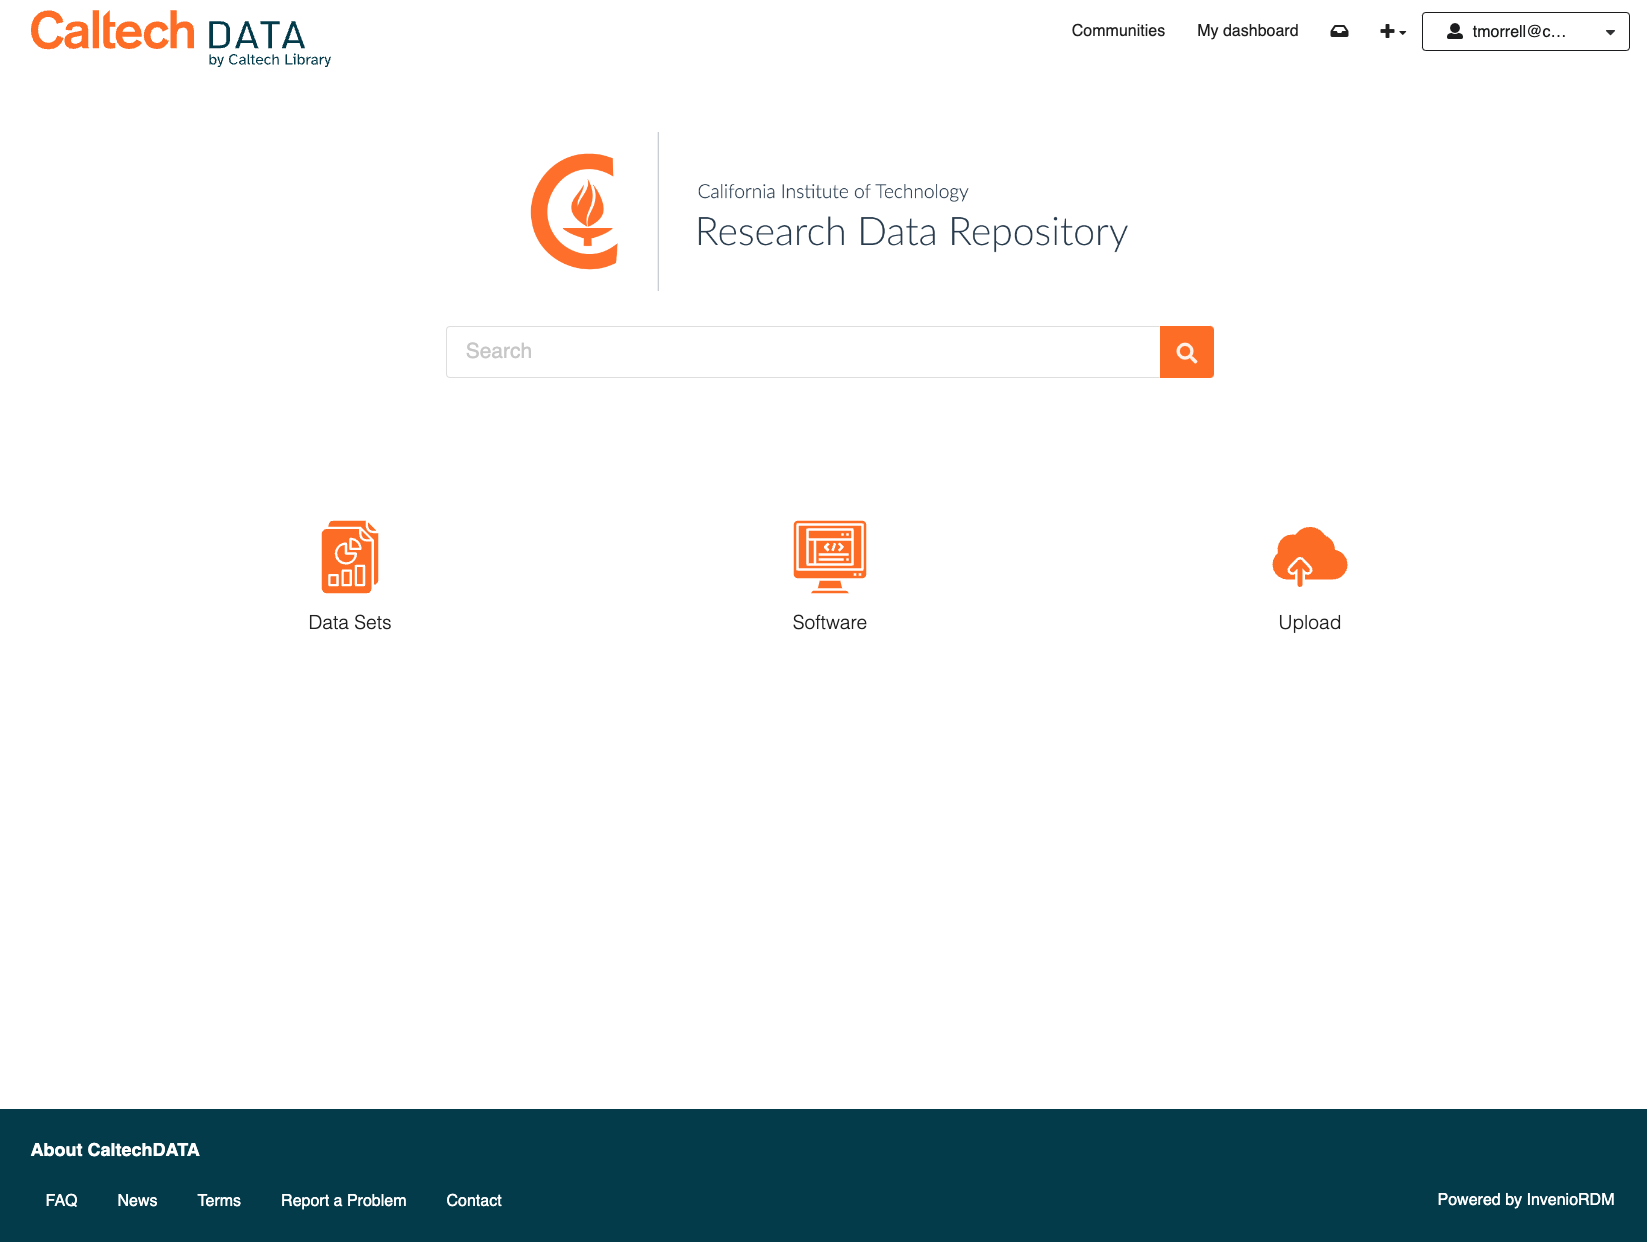Screen dimensions: 1647x1242
Task: Open the Communities page
Action: 1118,31
